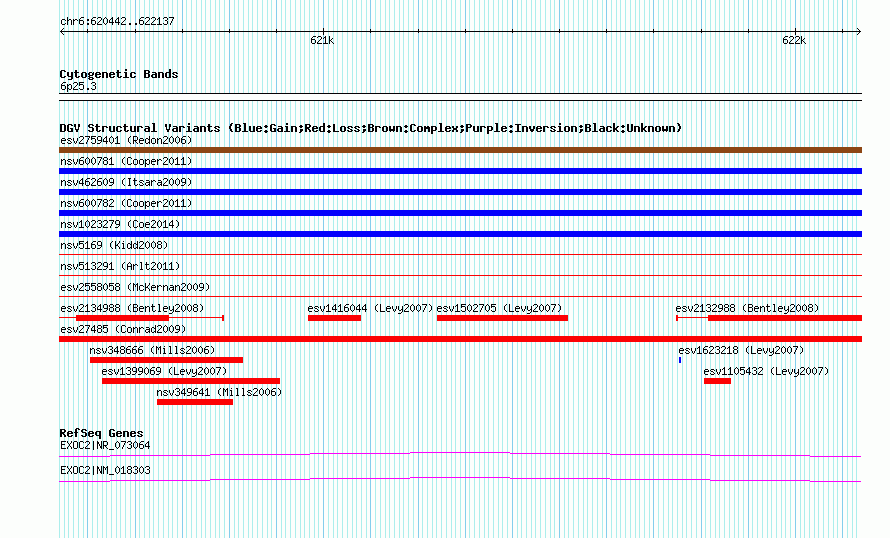Click the right arrow of the ruler
Screen dimensions: 890x538
click(x=858, y=31)
